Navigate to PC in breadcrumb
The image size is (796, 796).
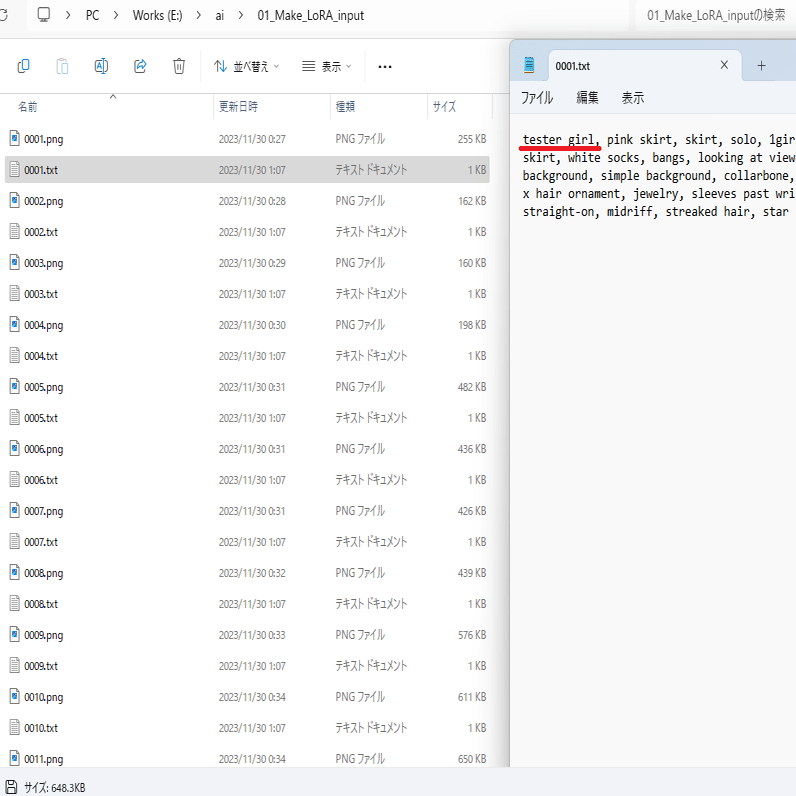pos(92,15)
